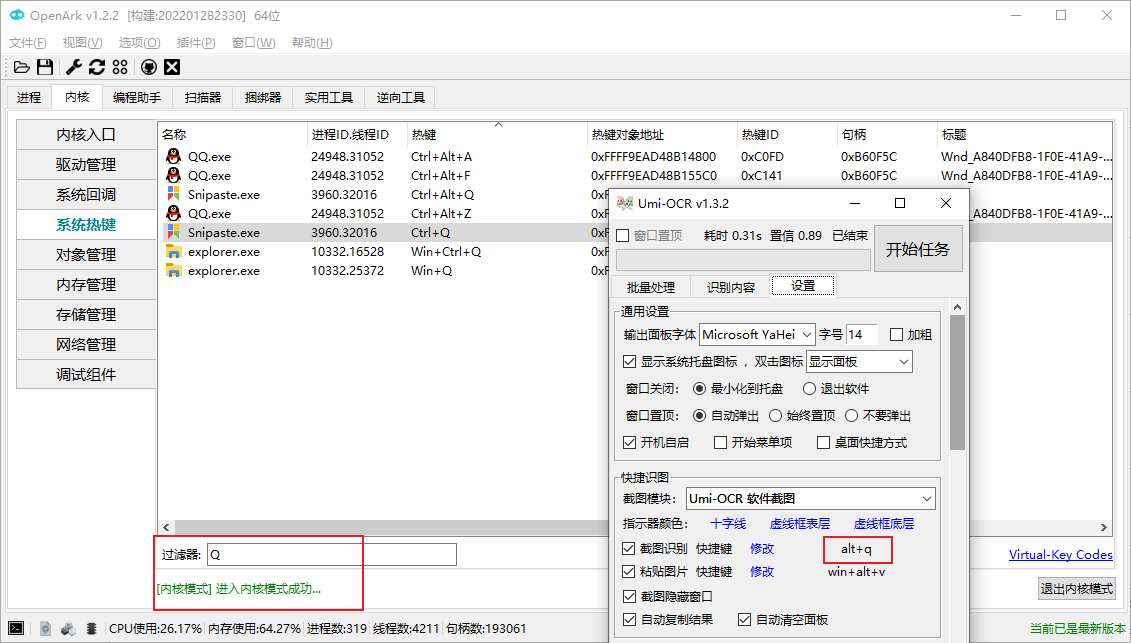Toggle the 粘贴图片 shortcut checkbox
1131x643 pixels.
coord(628,572)
